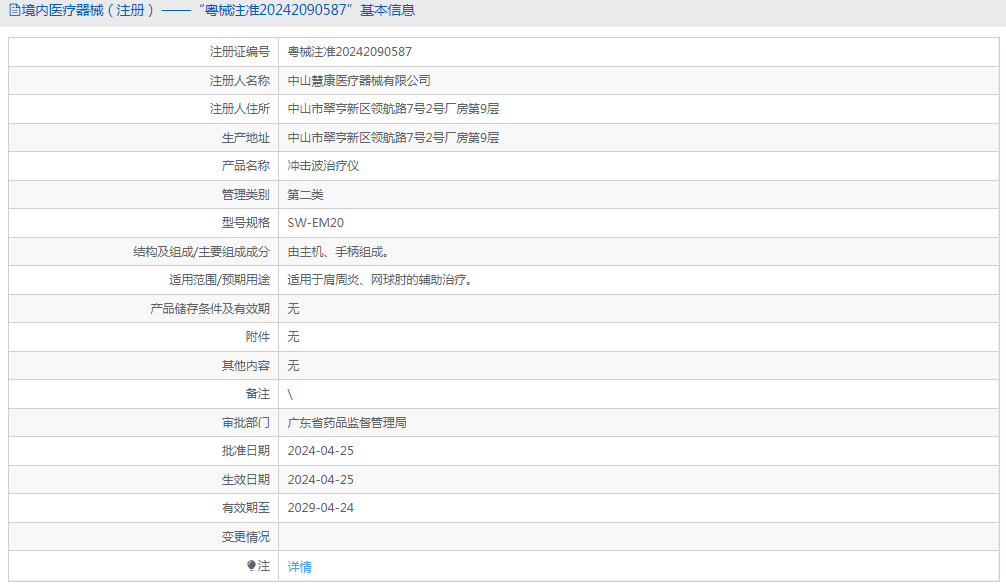Click the 有效期至 value 2029-04-24
Screen dimensions: 1006x586
[321, 508]
